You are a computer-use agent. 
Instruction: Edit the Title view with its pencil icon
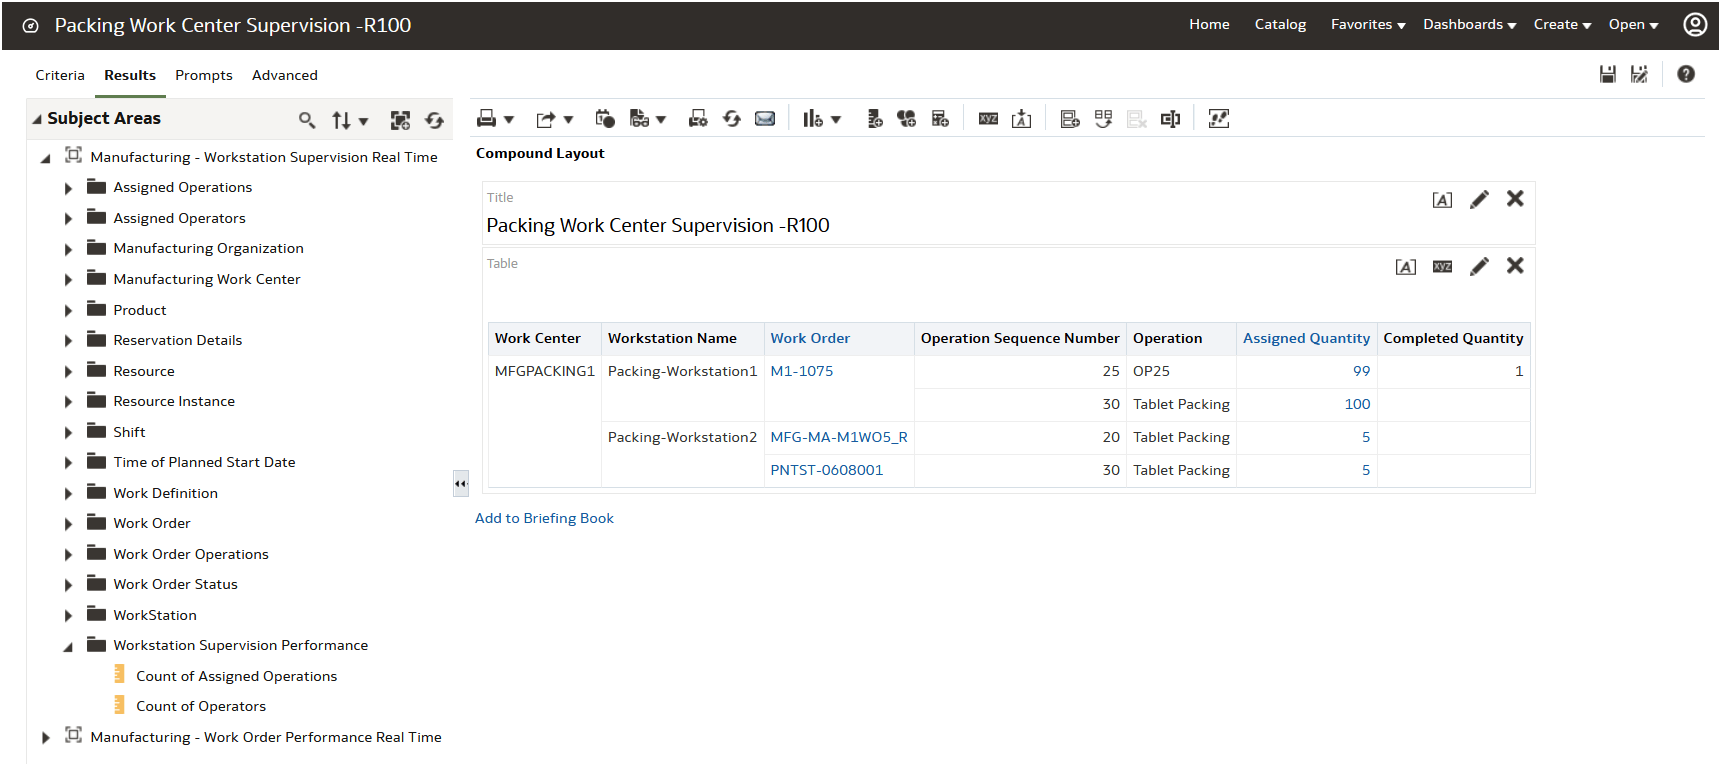point(1479,199)
